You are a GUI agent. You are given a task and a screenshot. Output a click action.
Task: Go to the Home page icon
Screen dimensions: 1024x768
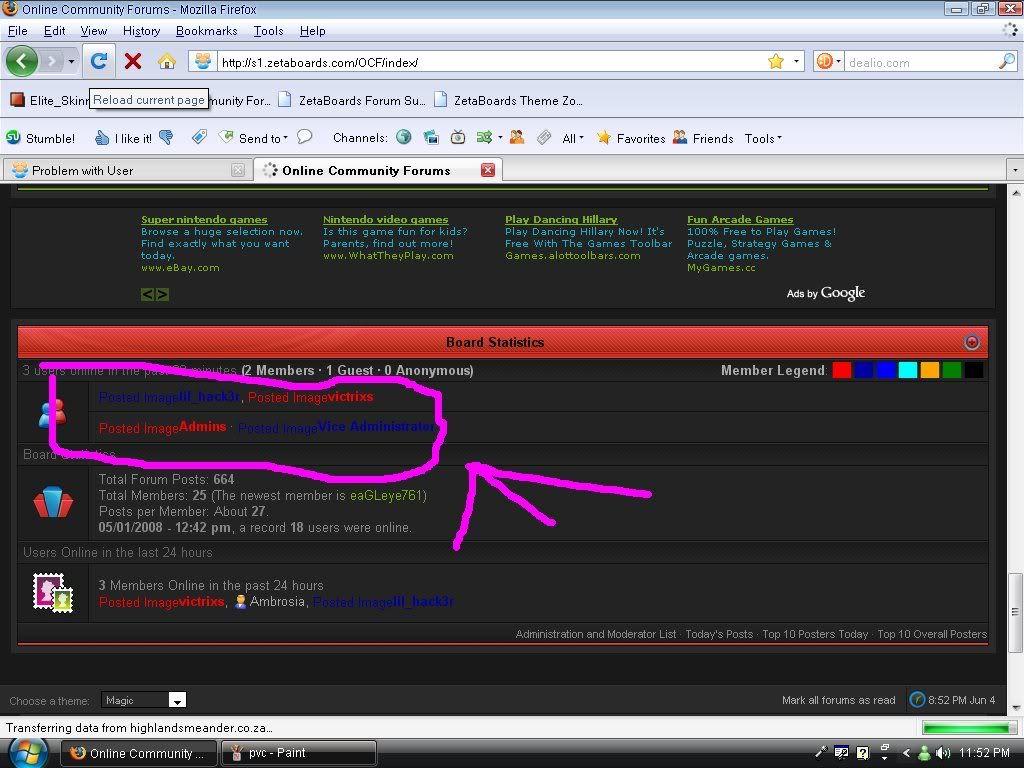(166, 61)
